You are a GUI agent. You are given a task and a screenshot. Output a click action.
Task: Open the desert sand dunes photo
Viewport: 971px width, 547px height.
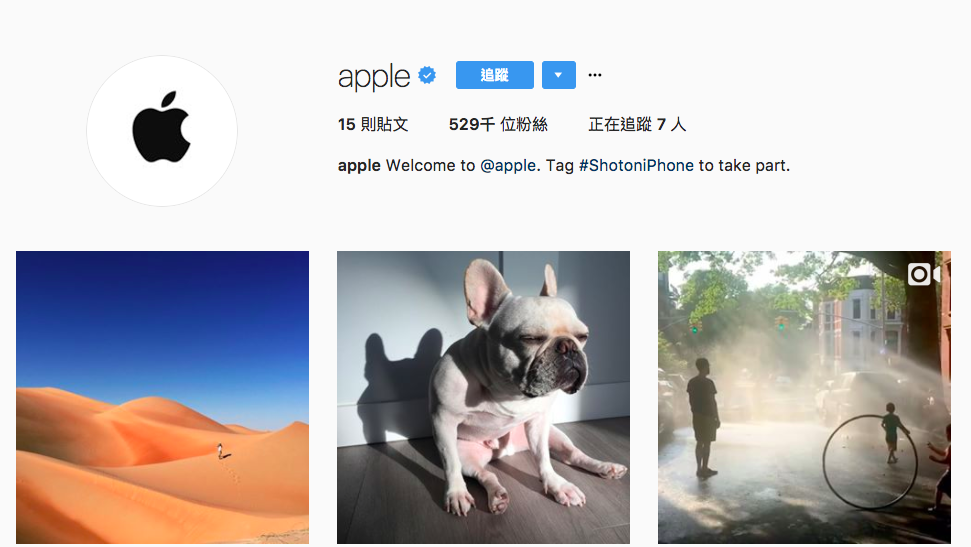point(162,397)
